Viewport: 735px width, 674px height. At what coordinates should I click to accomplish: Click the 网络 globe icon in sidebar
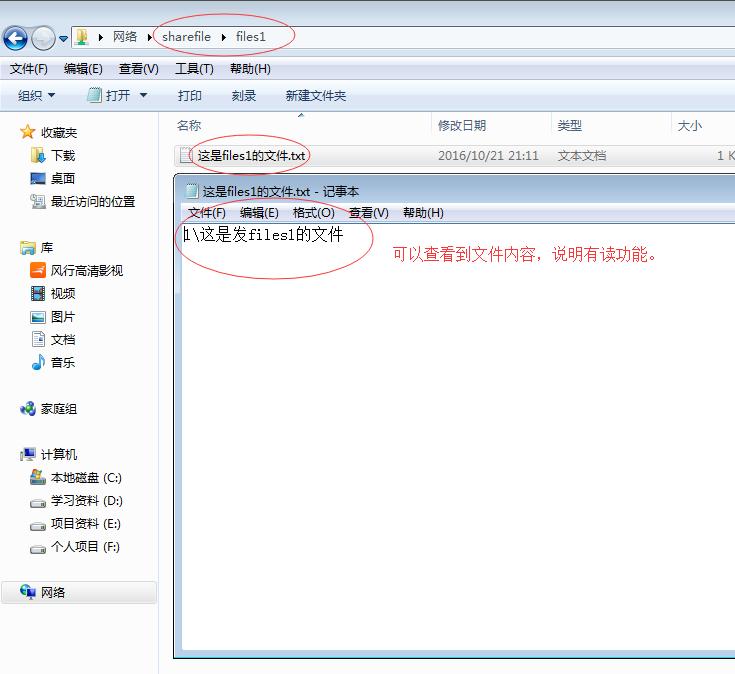pos(28,592)
